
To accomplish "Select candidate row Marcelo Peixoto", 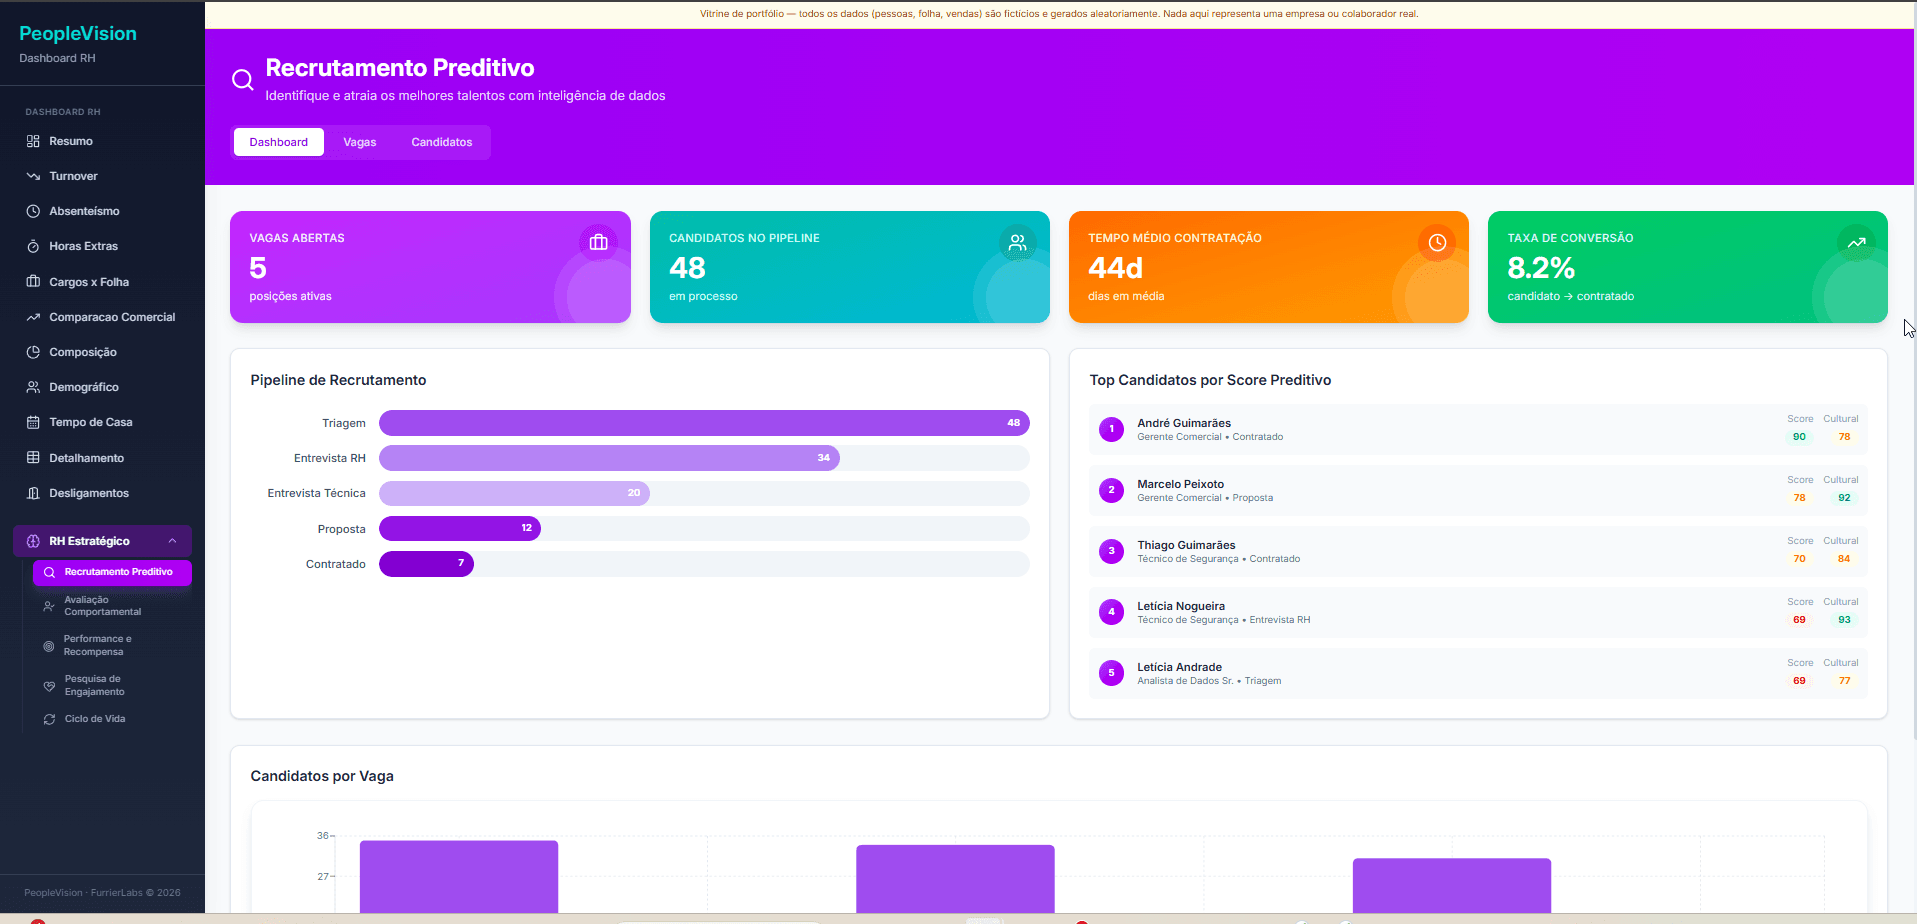I will [x=1477, y=490].
